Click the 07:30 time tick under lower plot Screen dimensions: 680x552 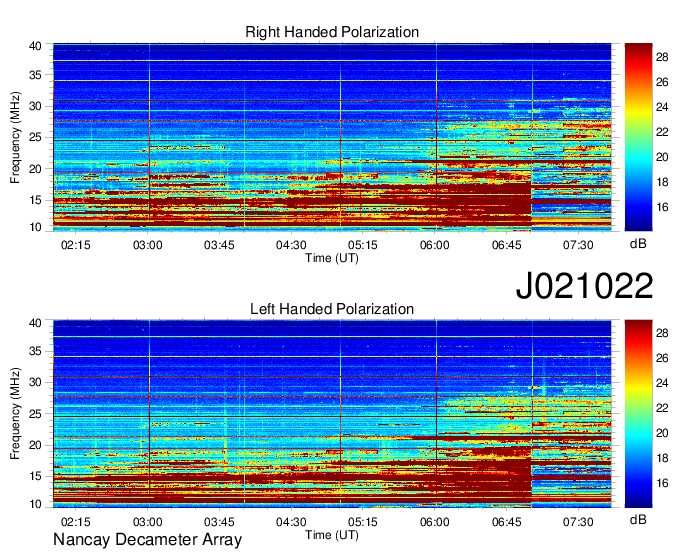coord(578,522)
